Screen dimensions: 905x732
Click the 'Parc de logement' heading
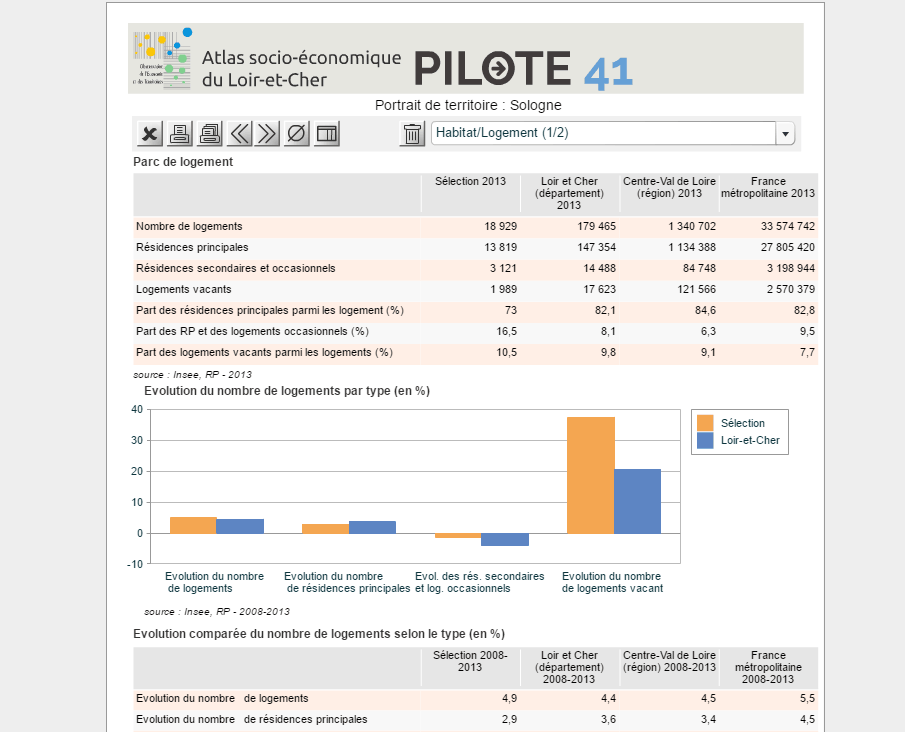pos(183,162)
